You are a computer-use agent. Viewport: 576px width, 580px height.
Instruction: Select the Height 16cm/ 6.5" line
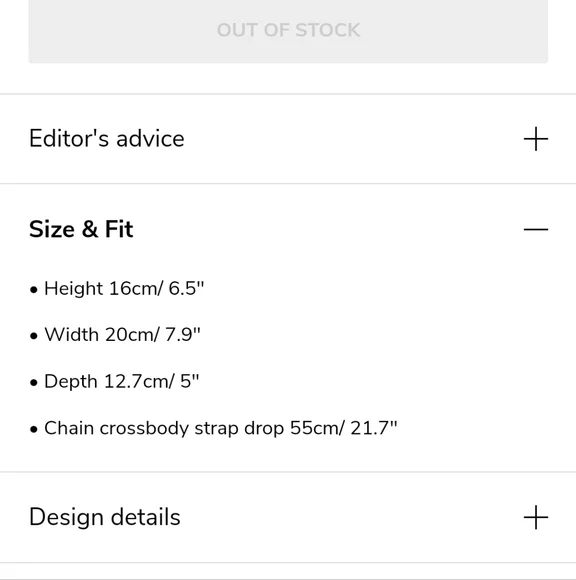[x=117, y=289]
